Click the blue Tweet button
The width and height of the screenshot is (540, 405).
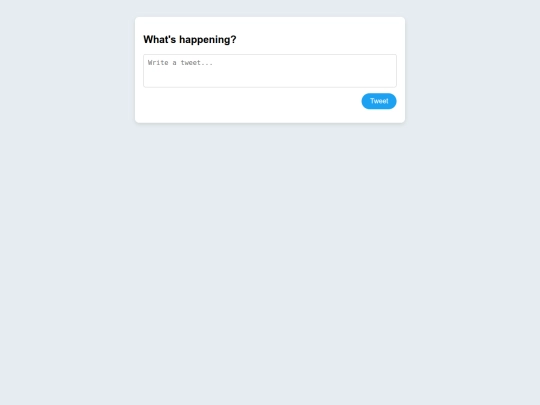(379, 101)
